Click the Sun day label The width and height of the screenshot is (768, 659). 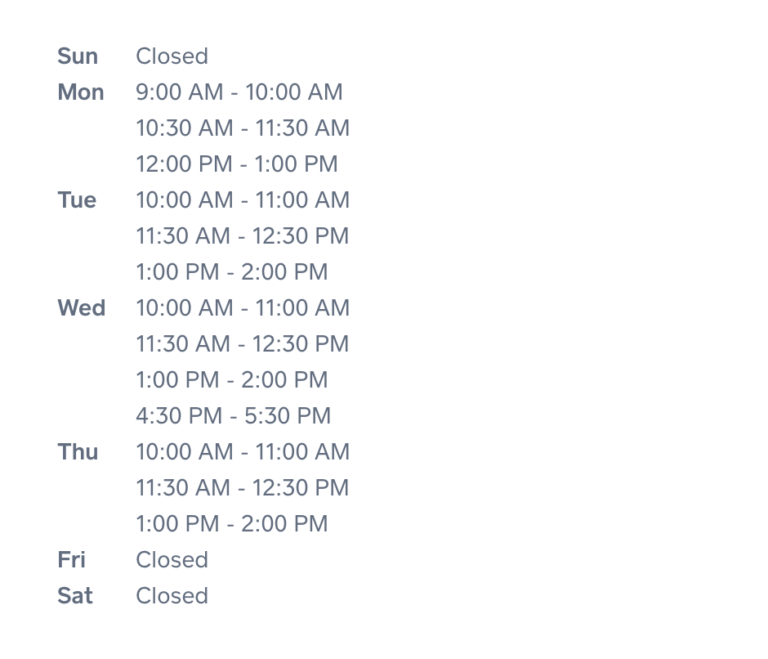[x=77, y=56]
